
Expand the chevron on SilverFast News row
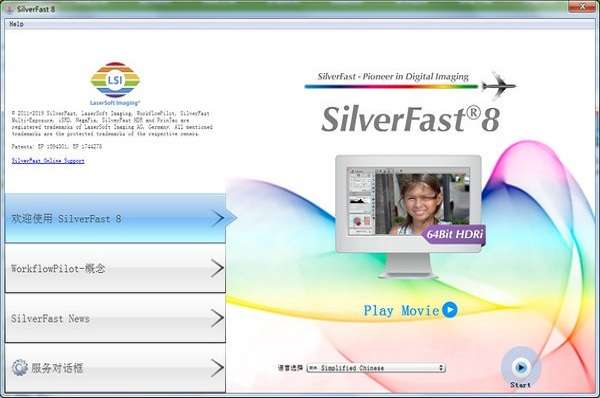click(x=217, y=318)
